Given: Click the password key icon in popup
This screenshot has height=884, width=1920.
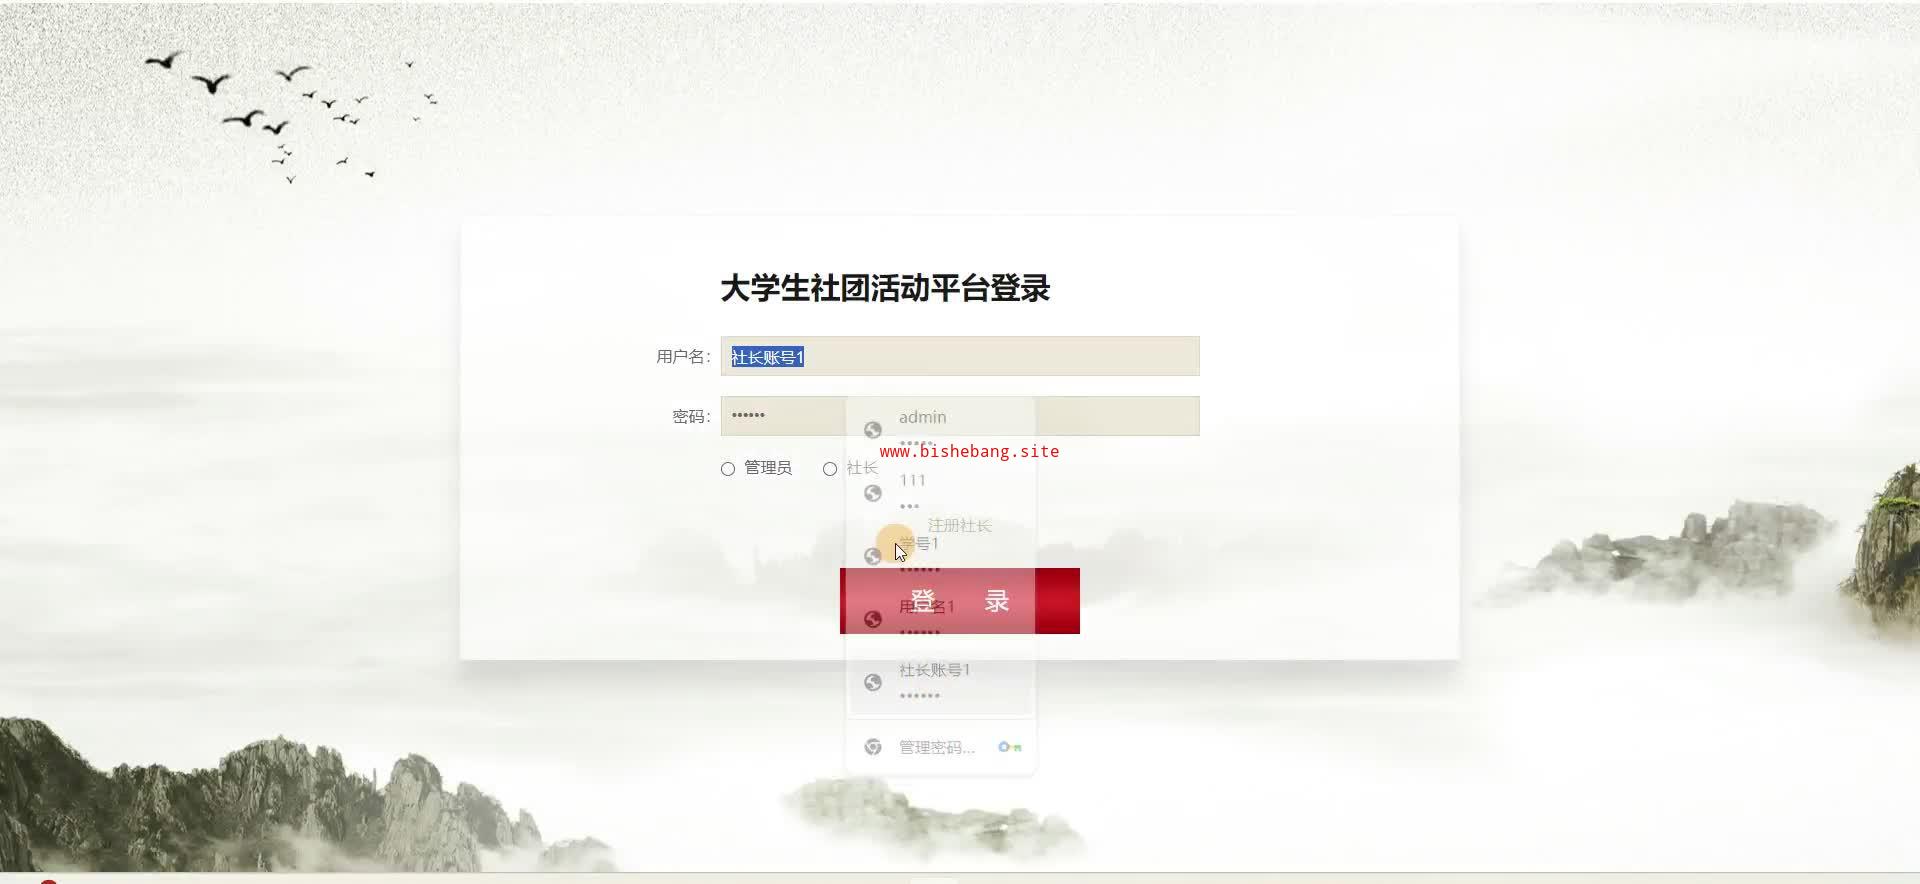Looking at the screenshot, I should (x=1010, y=747).
